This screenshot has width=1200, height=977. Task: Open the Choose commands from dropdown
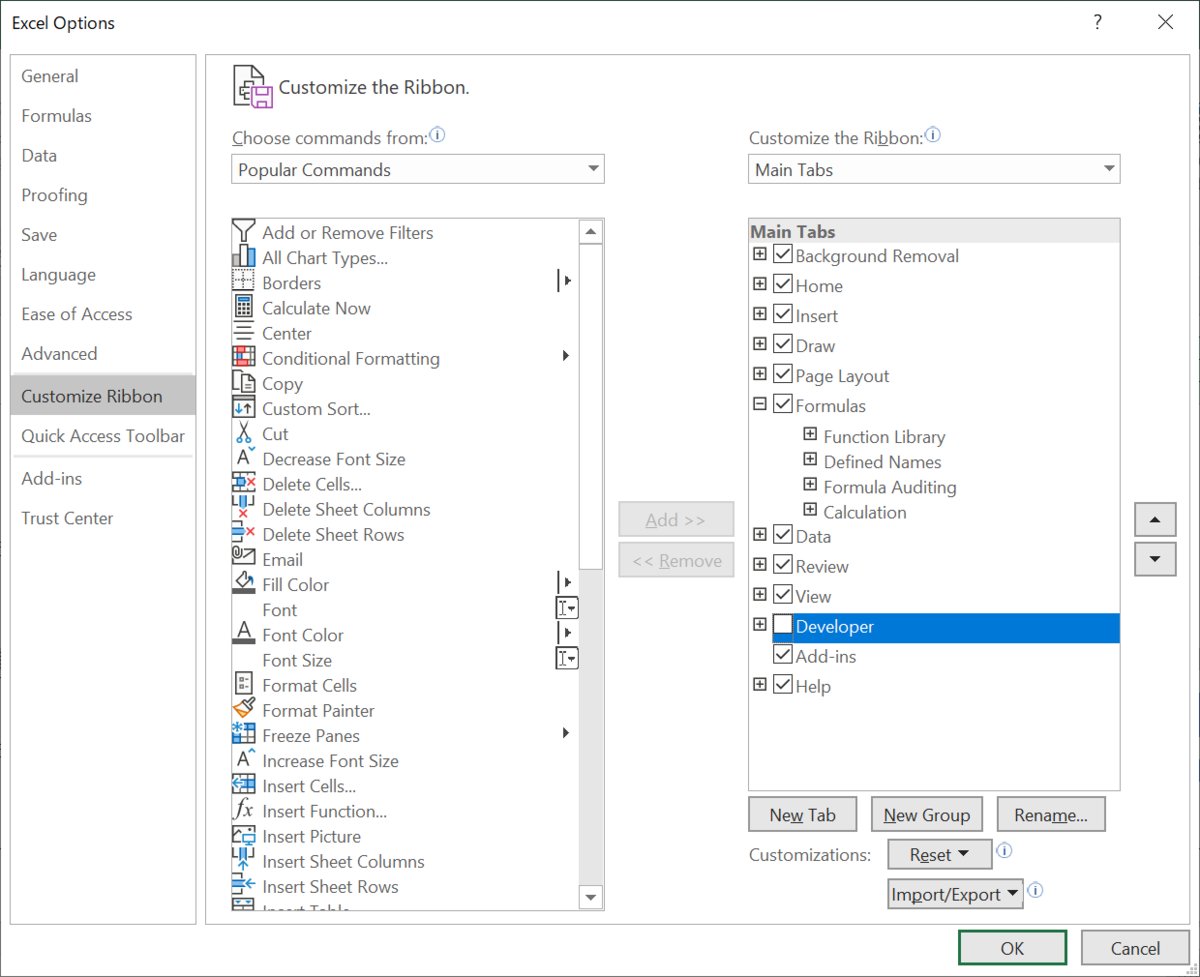point(418,169)
